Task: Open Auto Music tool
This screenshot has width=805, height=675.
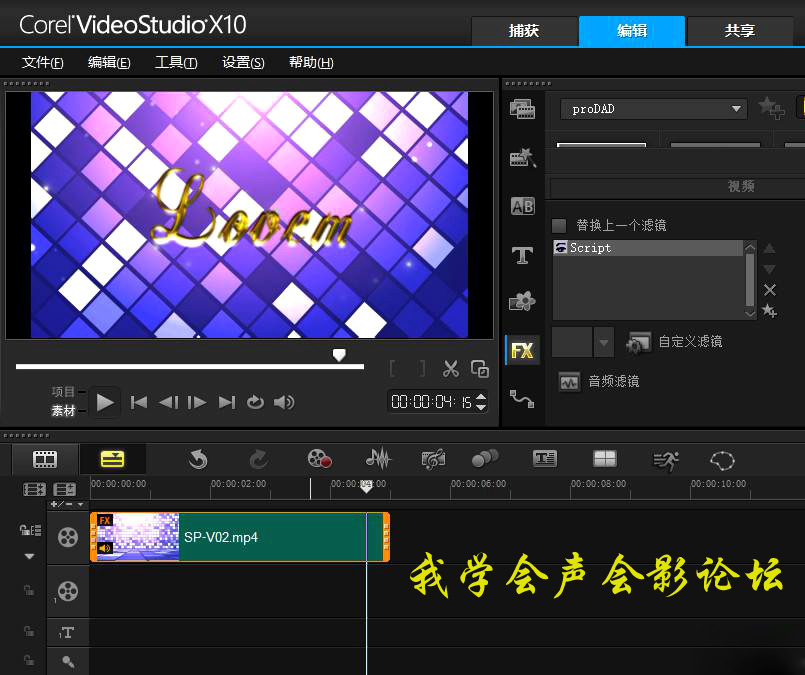Action: point(433,459)
